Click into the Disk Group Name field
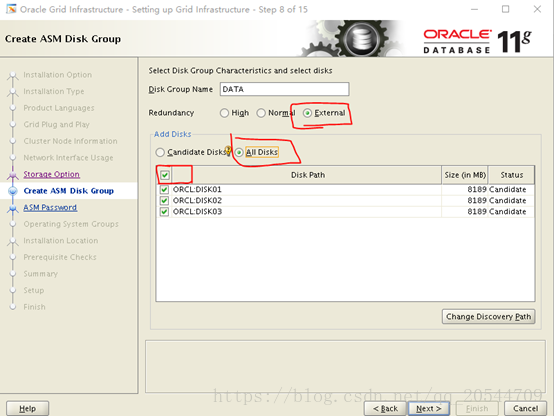This screenshot has height=416, width=554. click(x=284, y=89)
